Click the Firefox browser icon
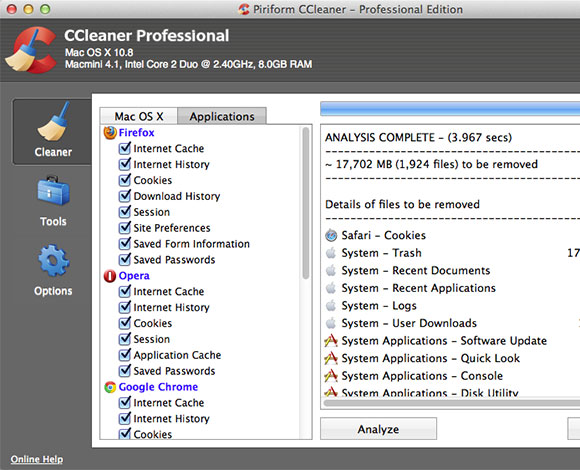 [110, 133]
